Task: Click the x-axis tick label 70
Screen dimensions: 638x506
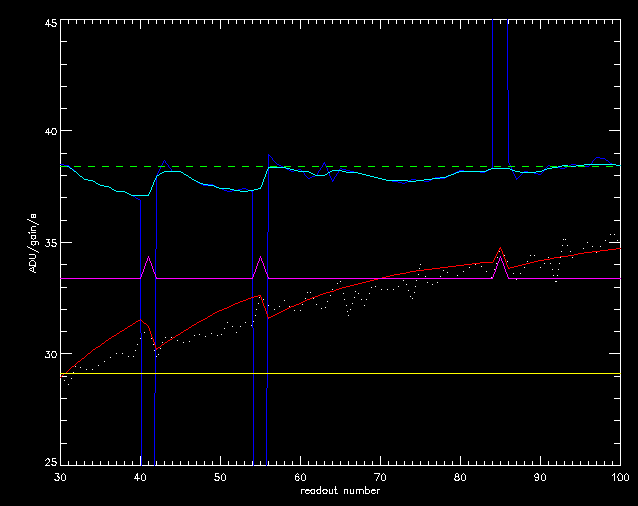Action: tap(380, 477)
